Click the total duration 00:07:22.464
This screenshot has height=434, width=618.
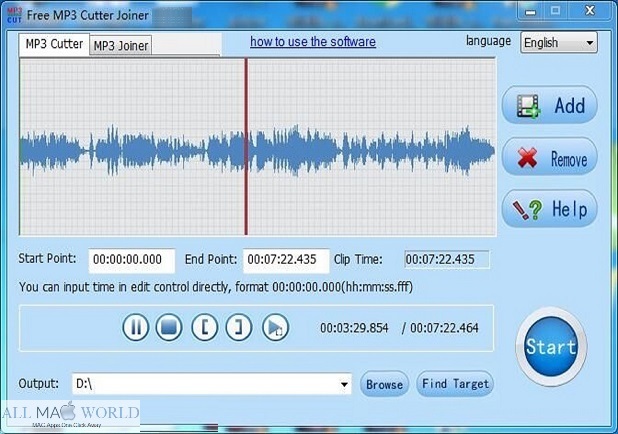coord(444,328)
